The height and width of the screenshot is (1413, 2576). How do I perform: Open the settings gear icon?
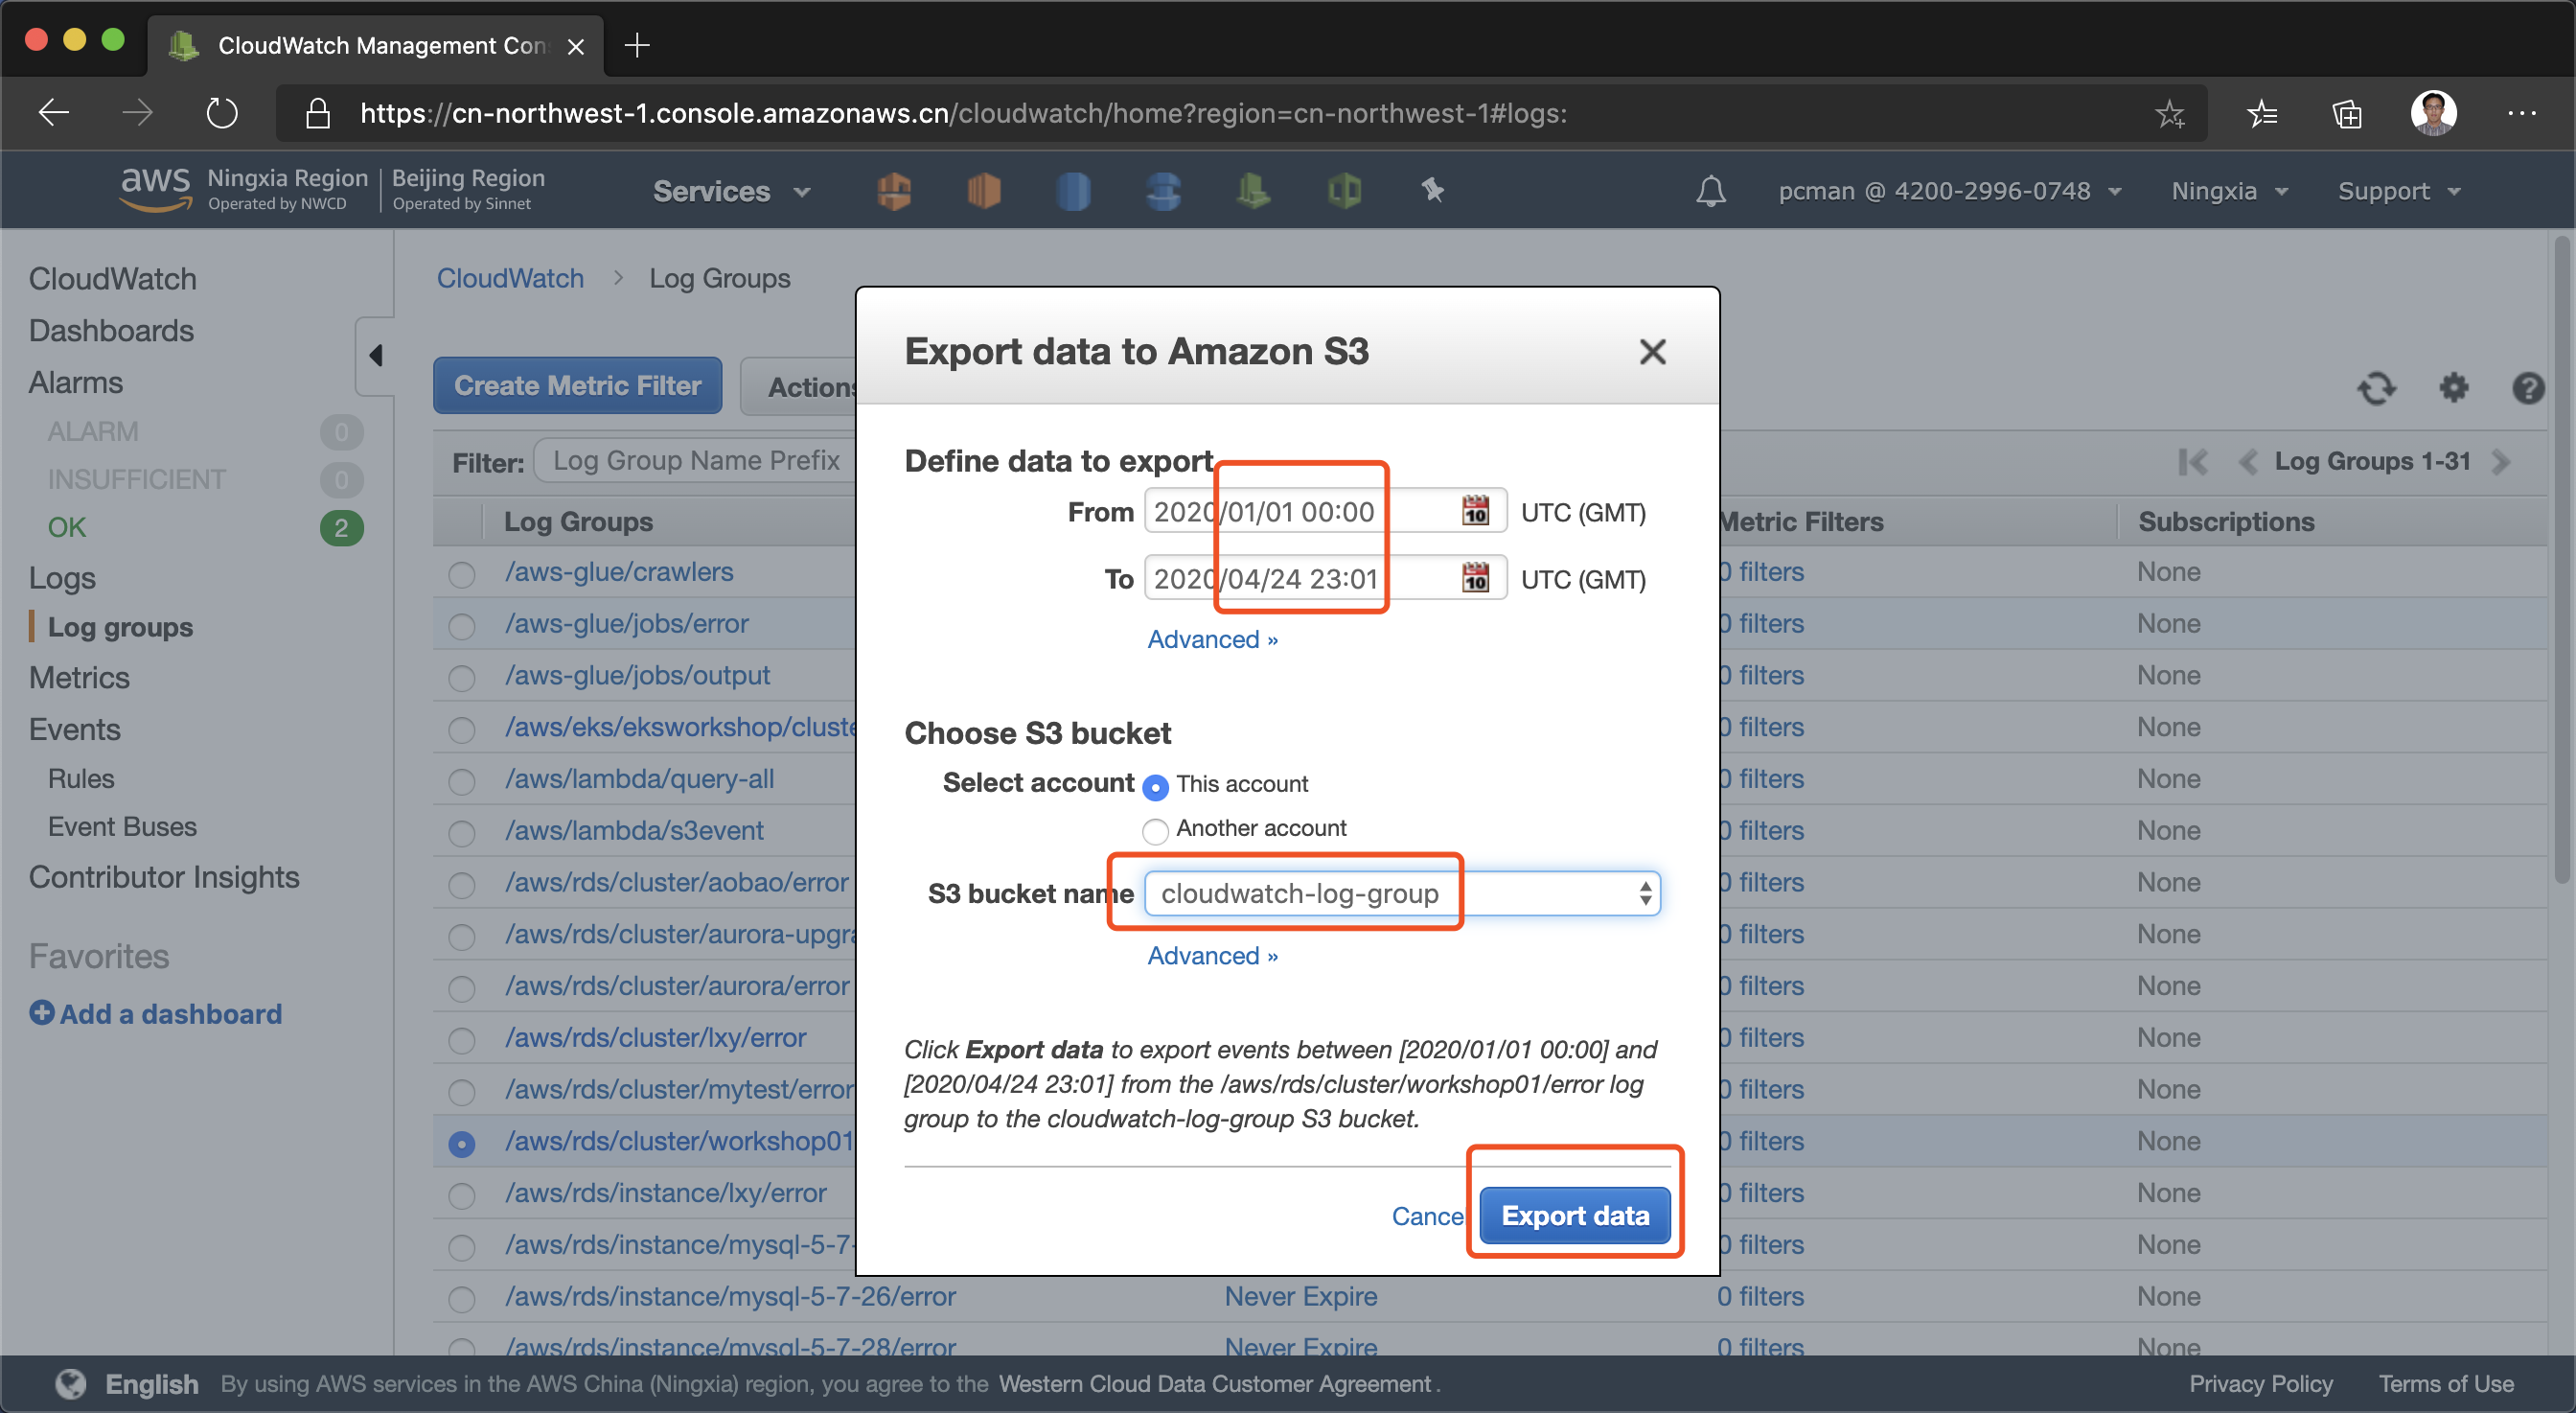[x=2453, y=387]
